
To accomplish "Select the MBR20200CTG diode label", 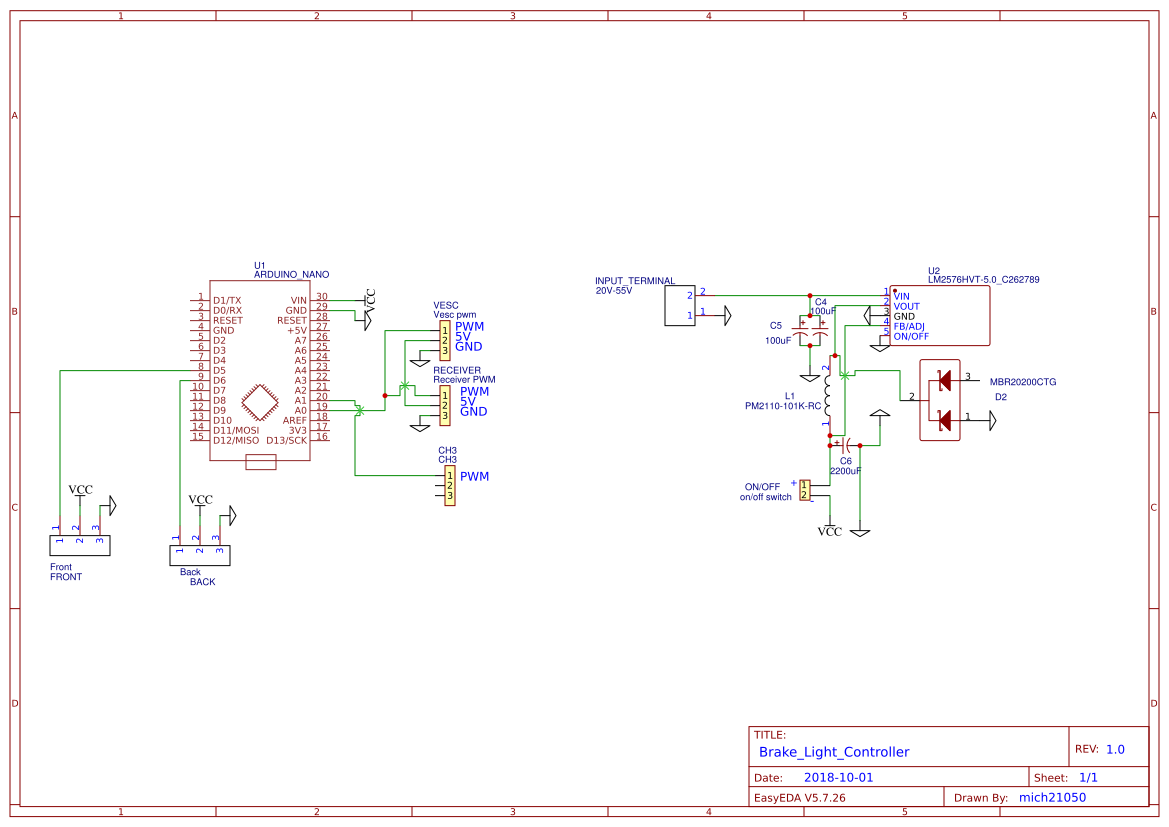I will (x=1023, y=382).
